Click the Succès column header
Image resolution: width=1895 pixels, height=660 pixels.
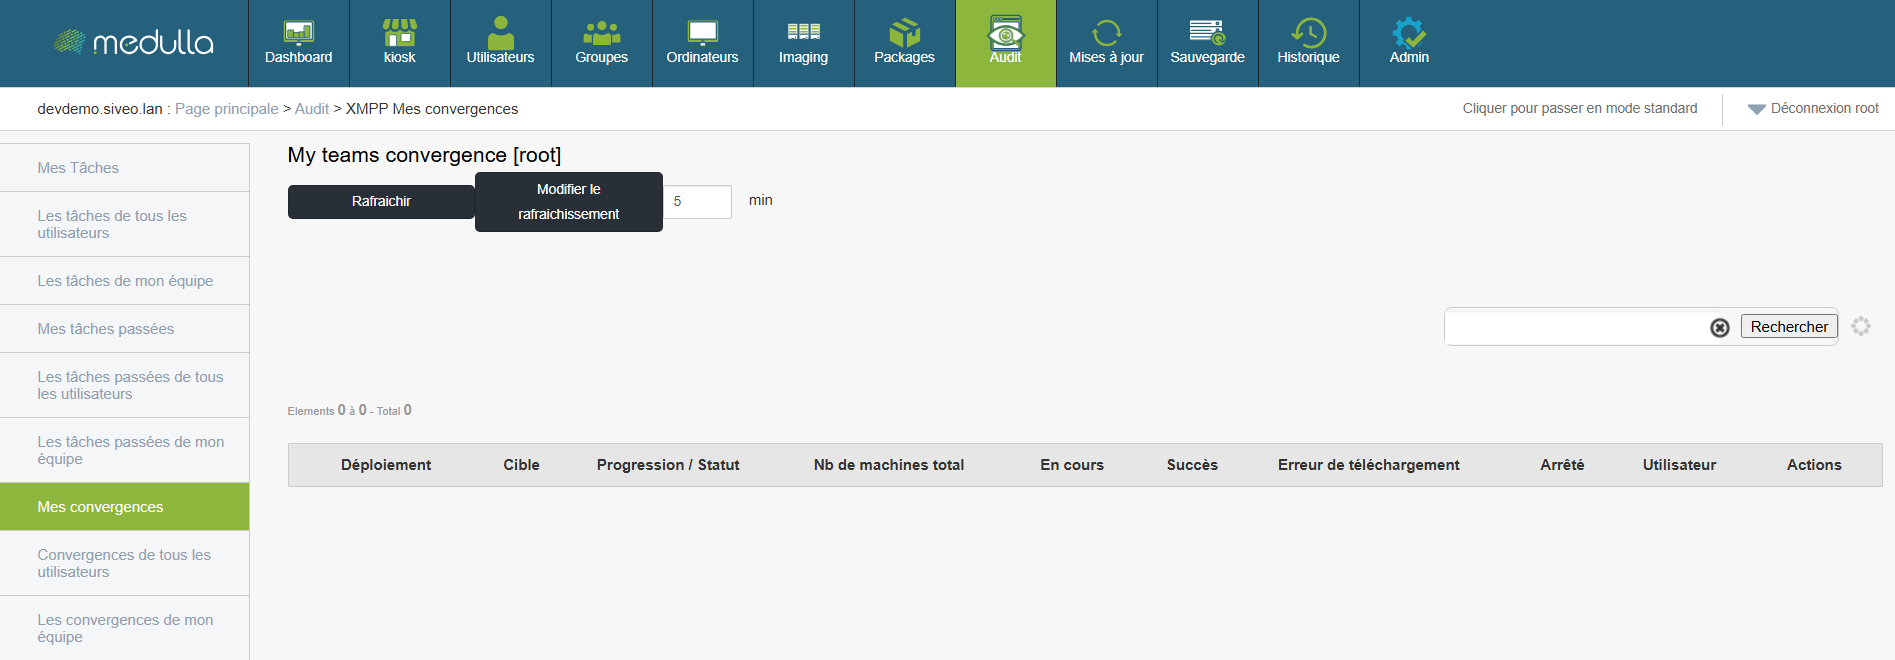(x=1192, y=465)
